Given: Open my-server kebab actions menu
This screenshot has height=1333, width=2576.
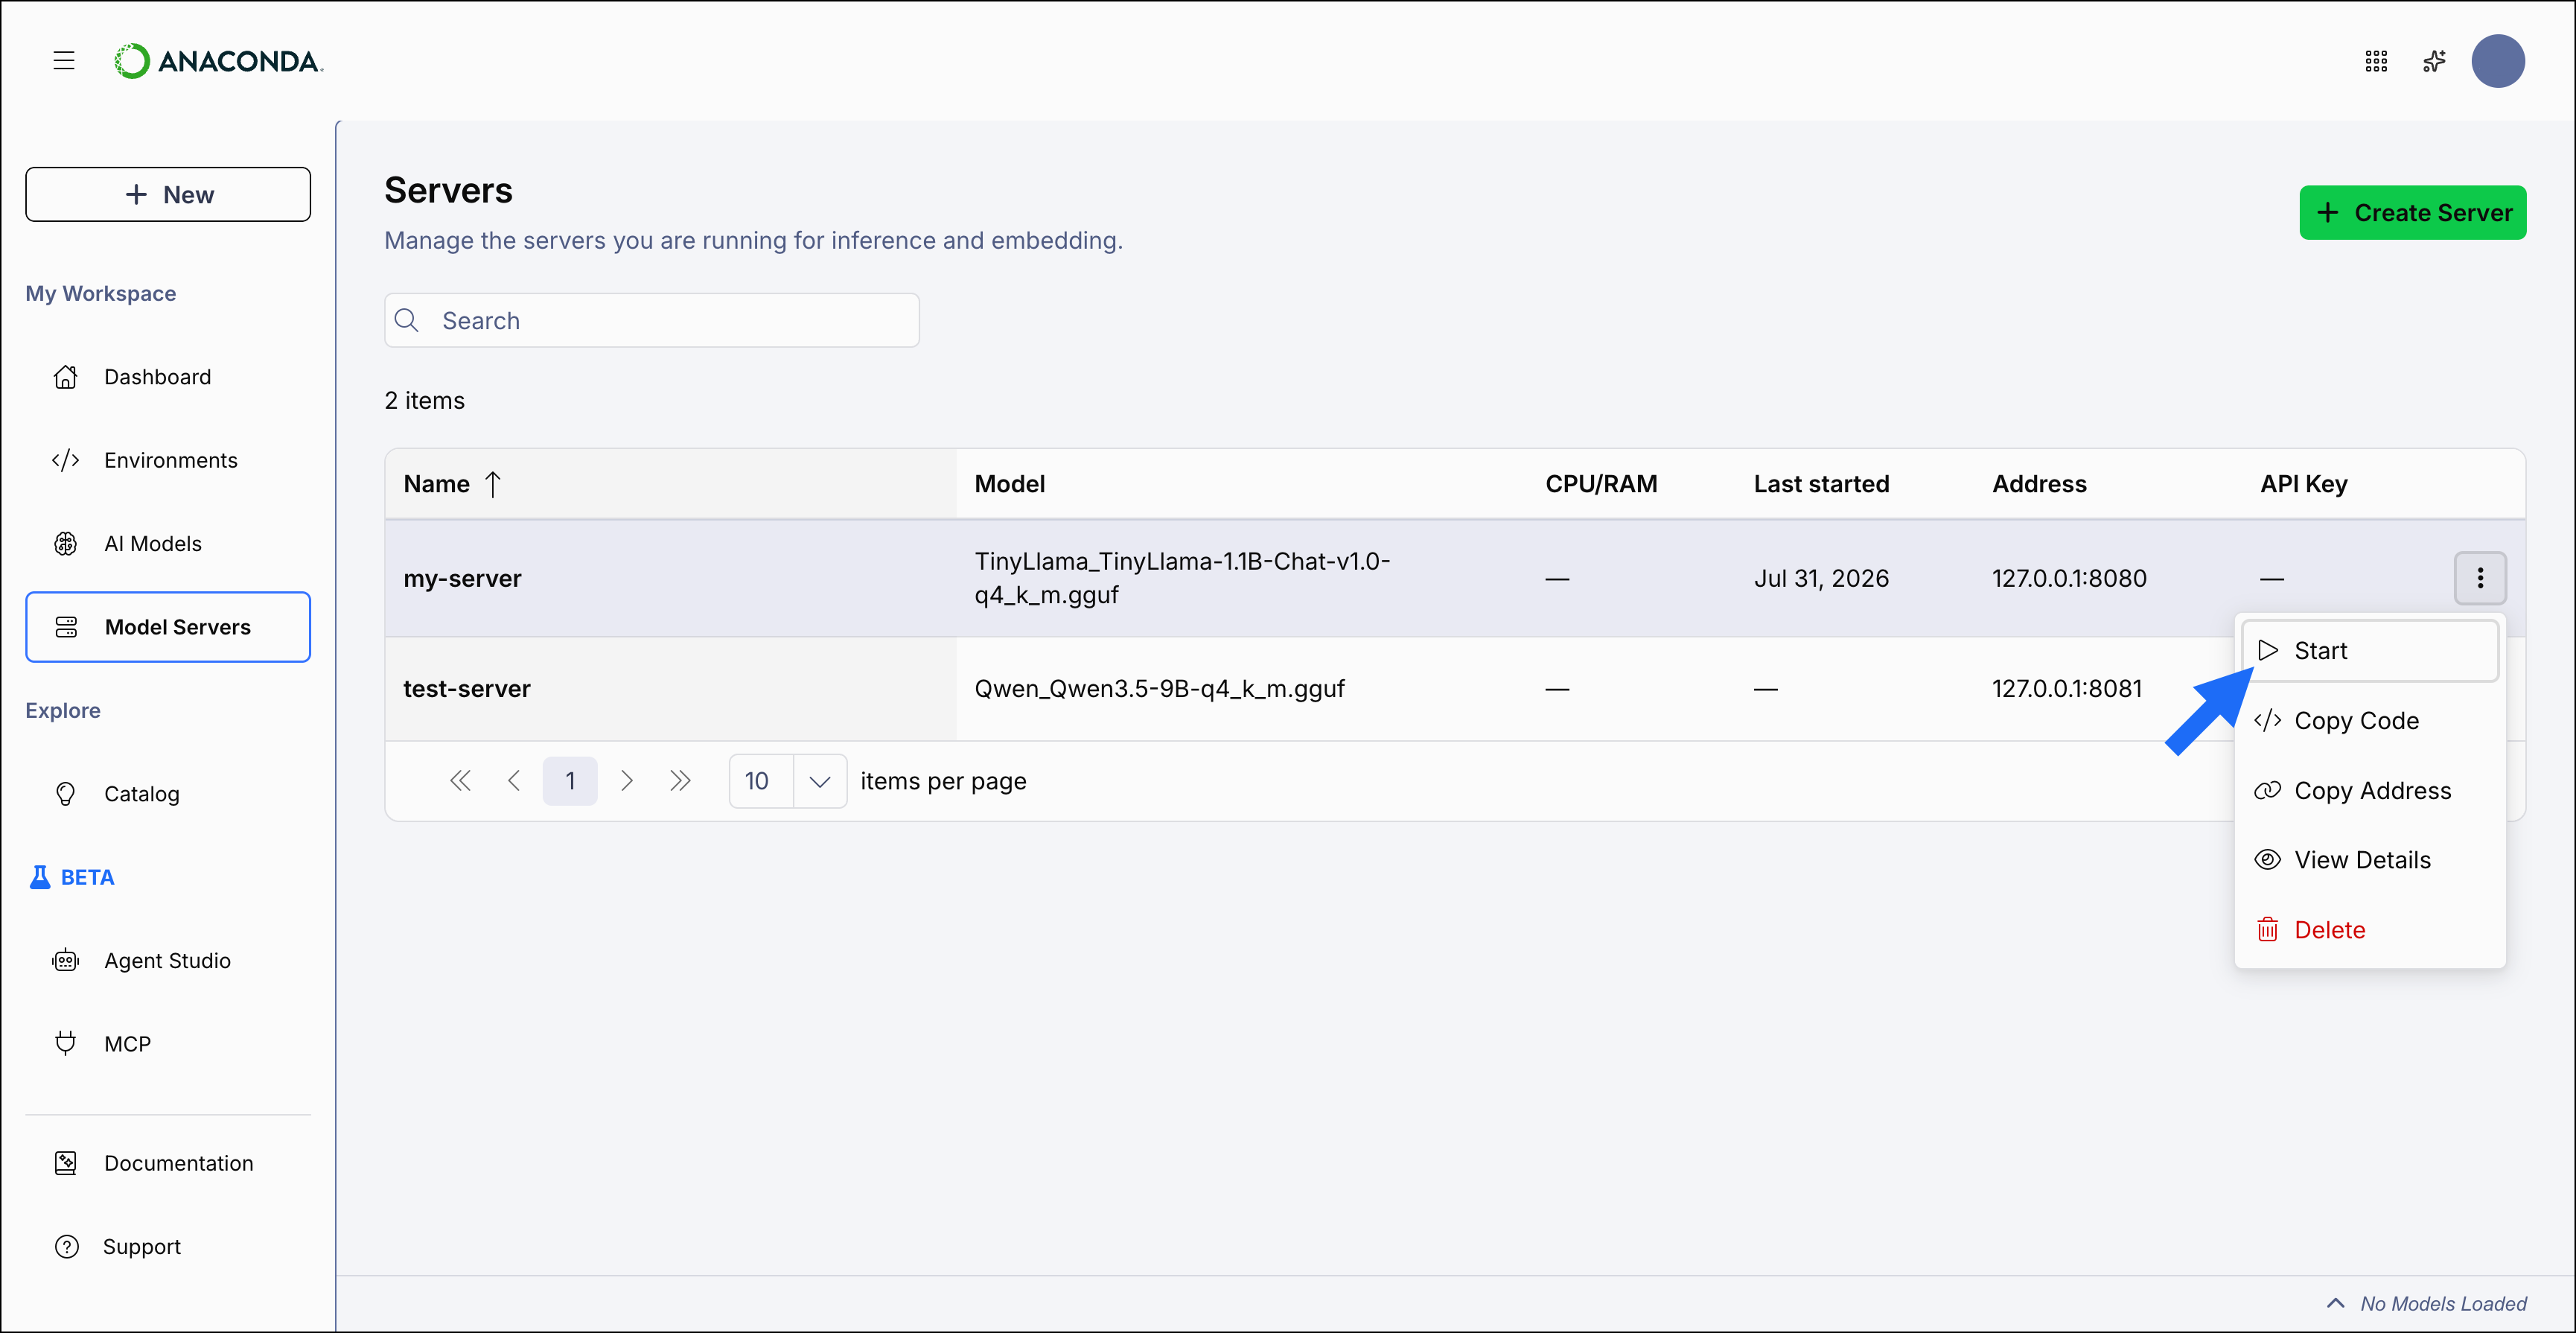Looking at the screenshot, I should point(2480,578).
